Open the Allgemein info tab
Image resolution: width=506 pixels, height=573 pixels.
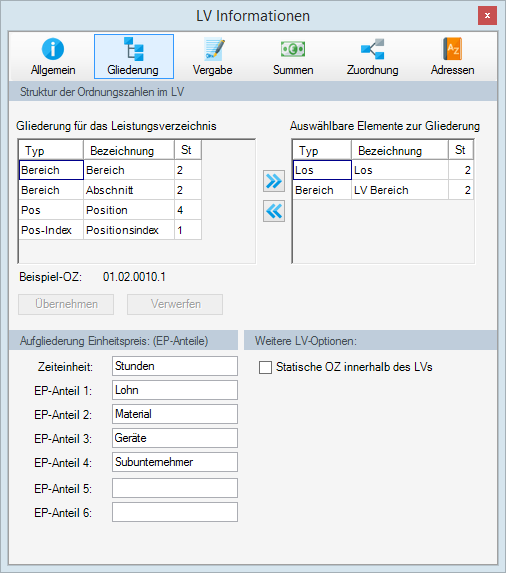pos(53,57)
